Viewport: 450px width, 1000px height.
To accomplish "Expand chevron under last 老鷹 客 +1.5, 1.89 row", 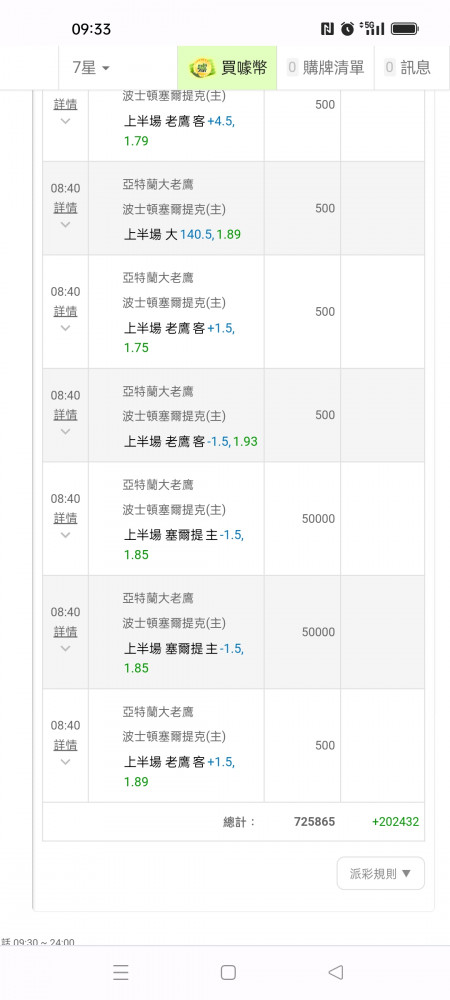I will pyautogui.click(x=65, y=761).
